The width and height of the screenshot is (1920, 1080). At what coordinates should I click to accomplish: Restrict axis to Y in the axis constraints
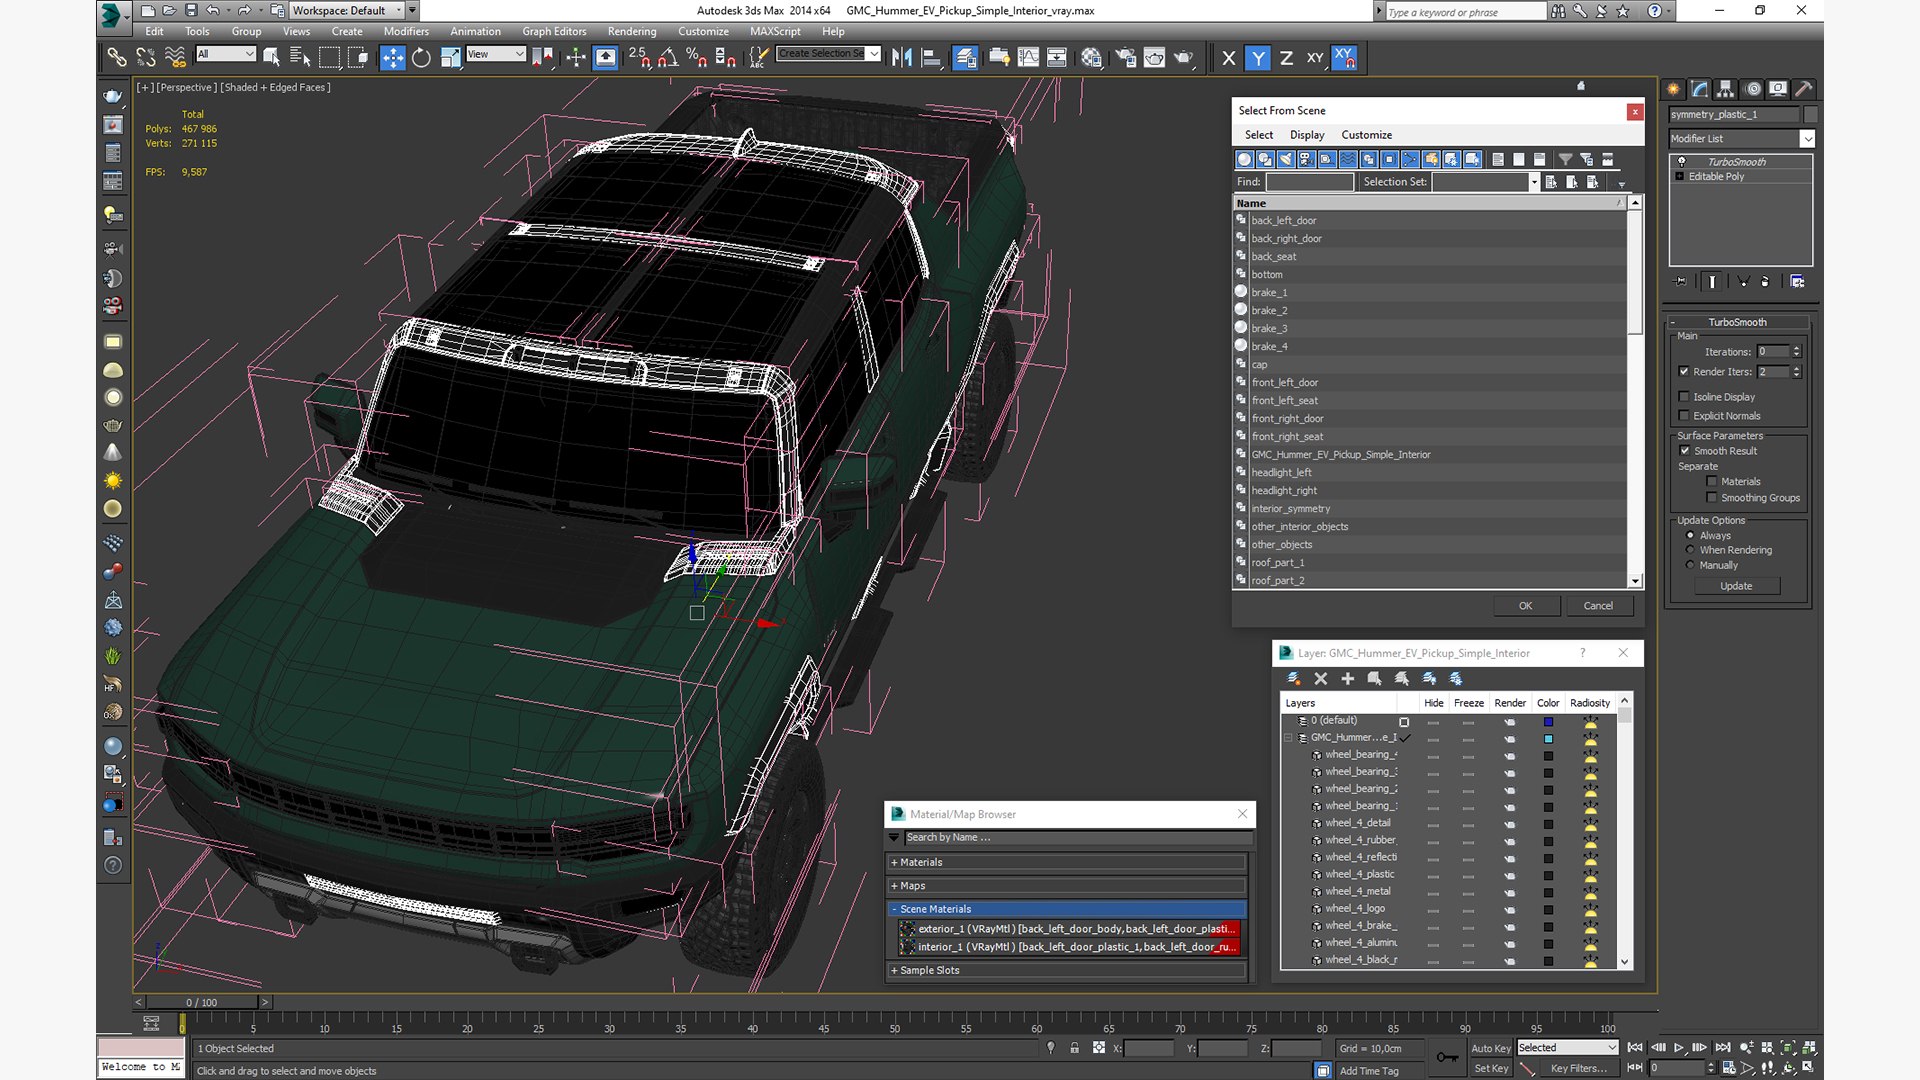pyautogui.click(x=1258, y=58)
